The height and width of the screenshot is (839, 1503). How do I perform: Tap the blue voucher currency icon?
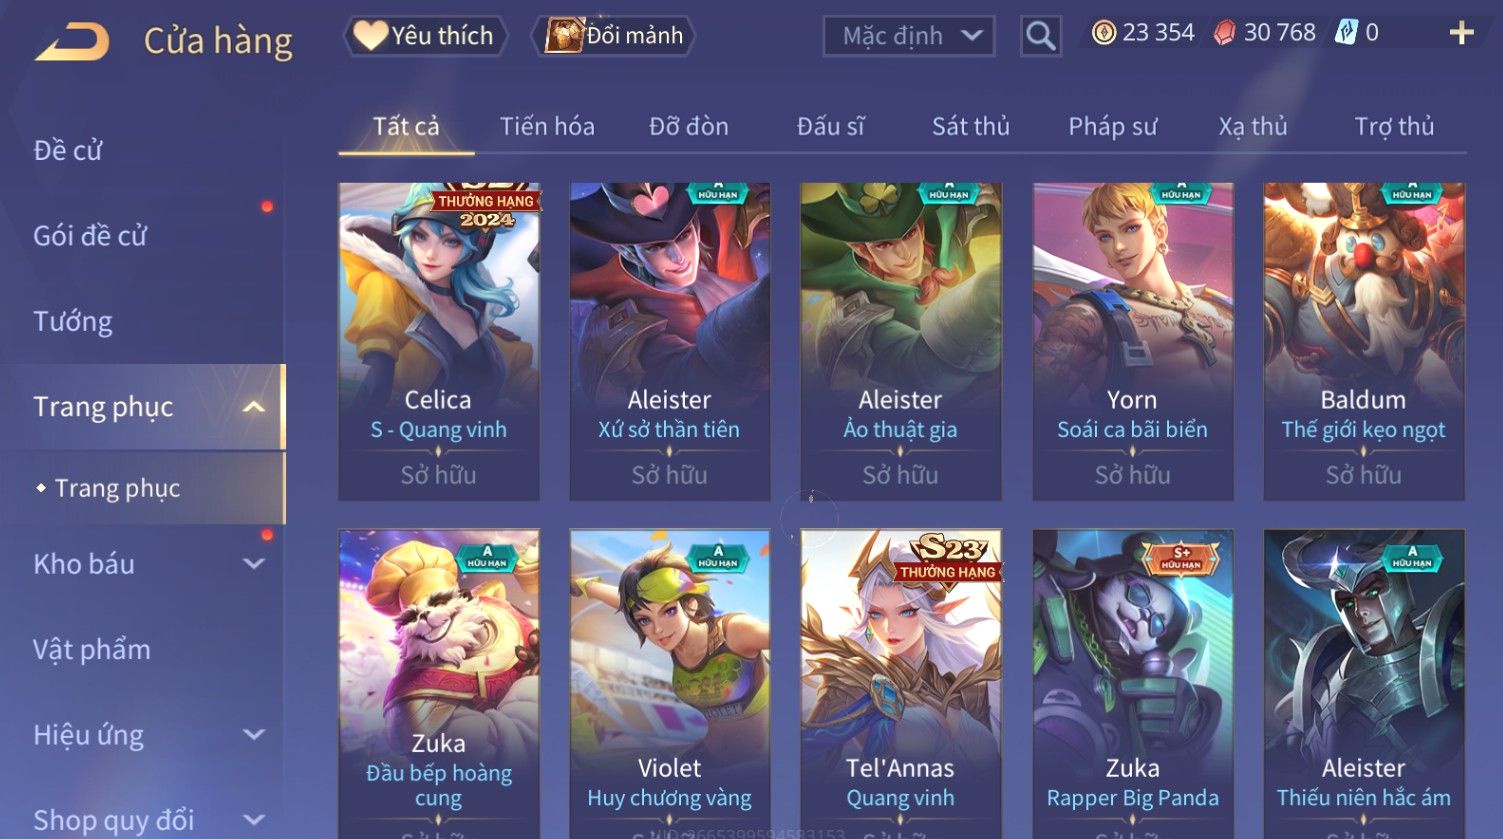point(1346,33)
